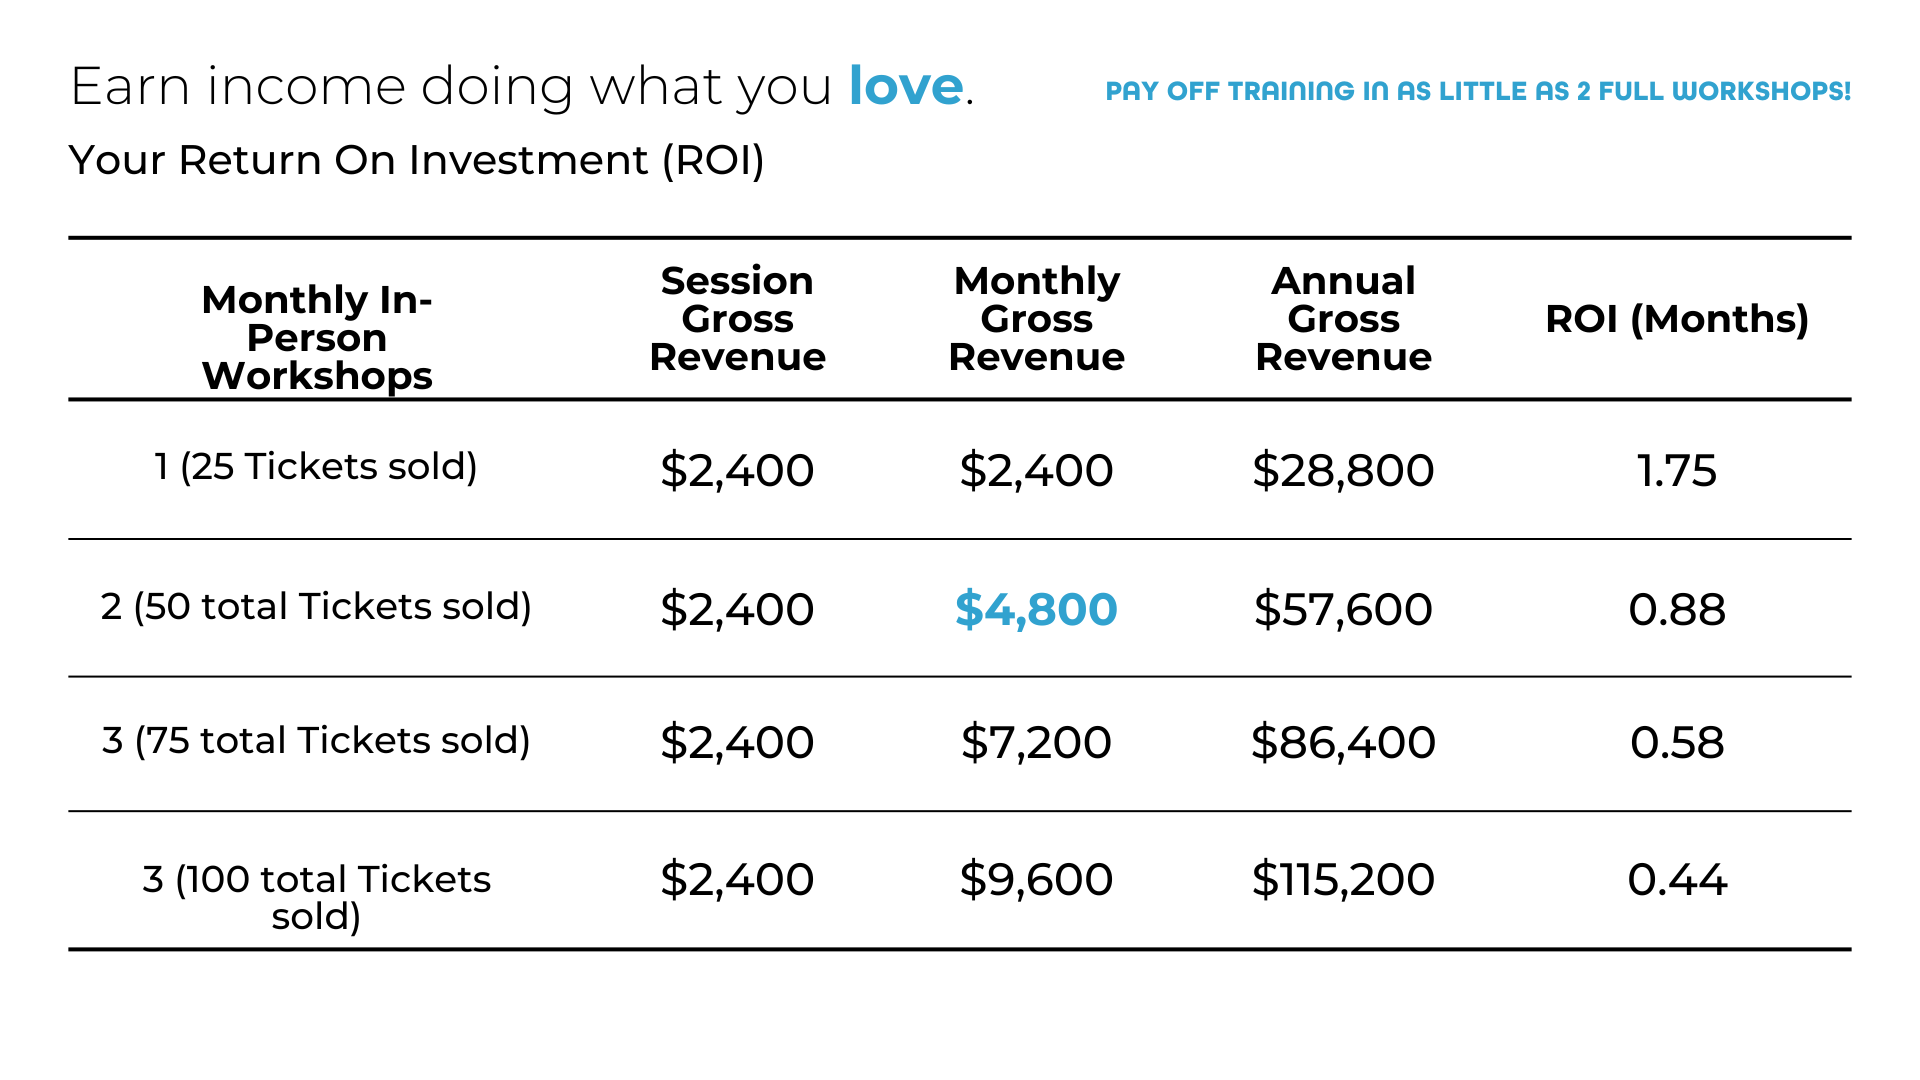Click the blue word "love" in the headline
This screenshot has height=1080, width=1920.
pyautogui.click(x=905, y=86)
